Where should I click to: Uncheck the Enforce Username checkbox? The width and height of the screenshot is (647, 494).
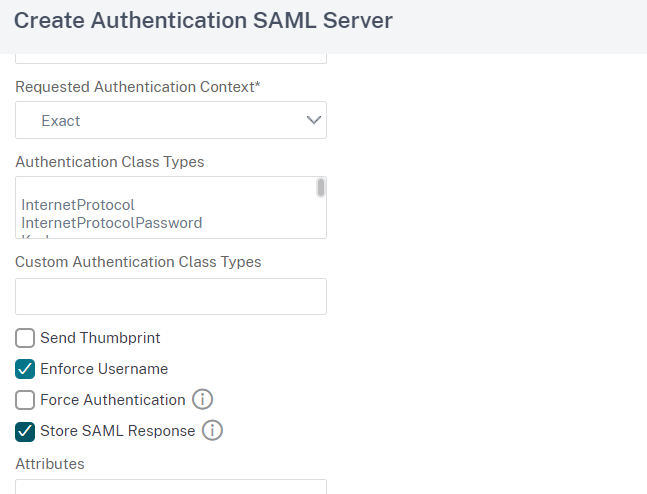tap(25, 369)
